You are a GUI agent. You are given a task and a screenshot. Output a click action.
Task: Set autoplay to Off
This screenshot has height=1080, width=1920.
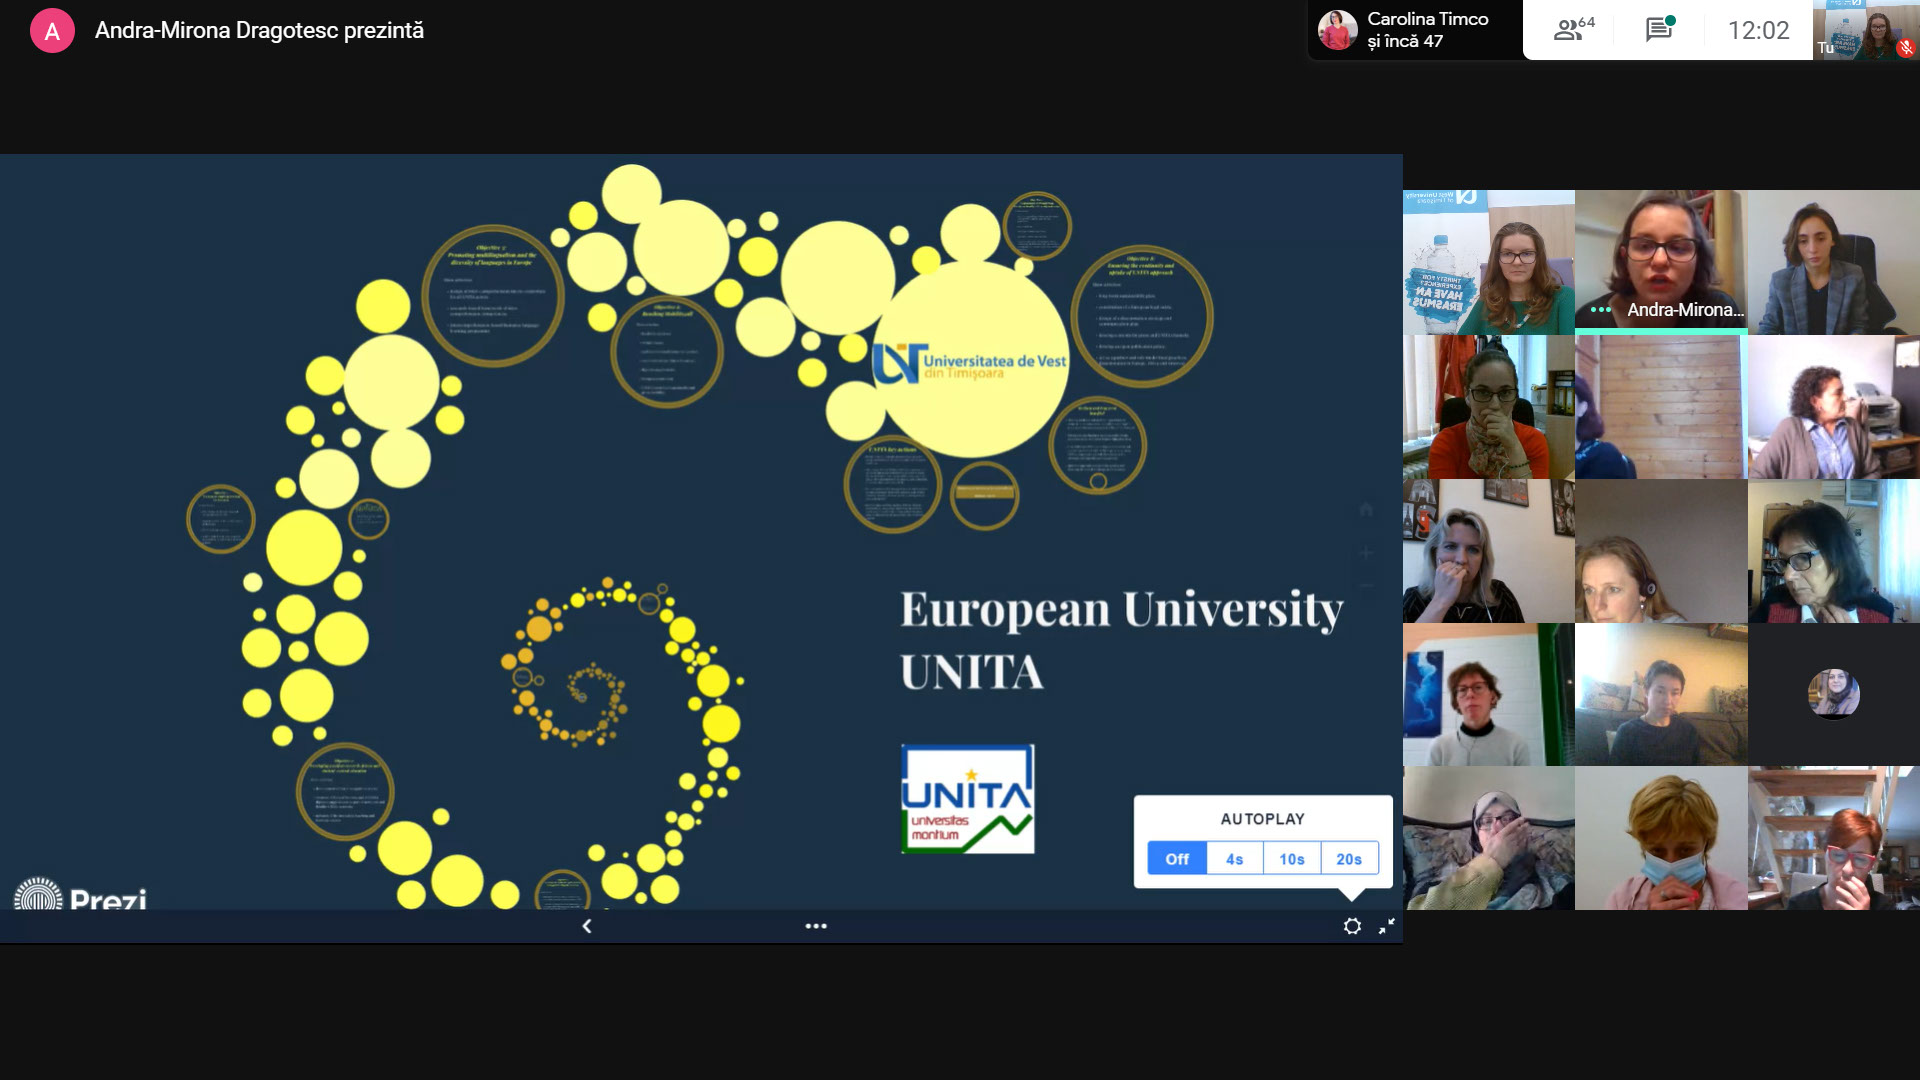click(1177, 859)
